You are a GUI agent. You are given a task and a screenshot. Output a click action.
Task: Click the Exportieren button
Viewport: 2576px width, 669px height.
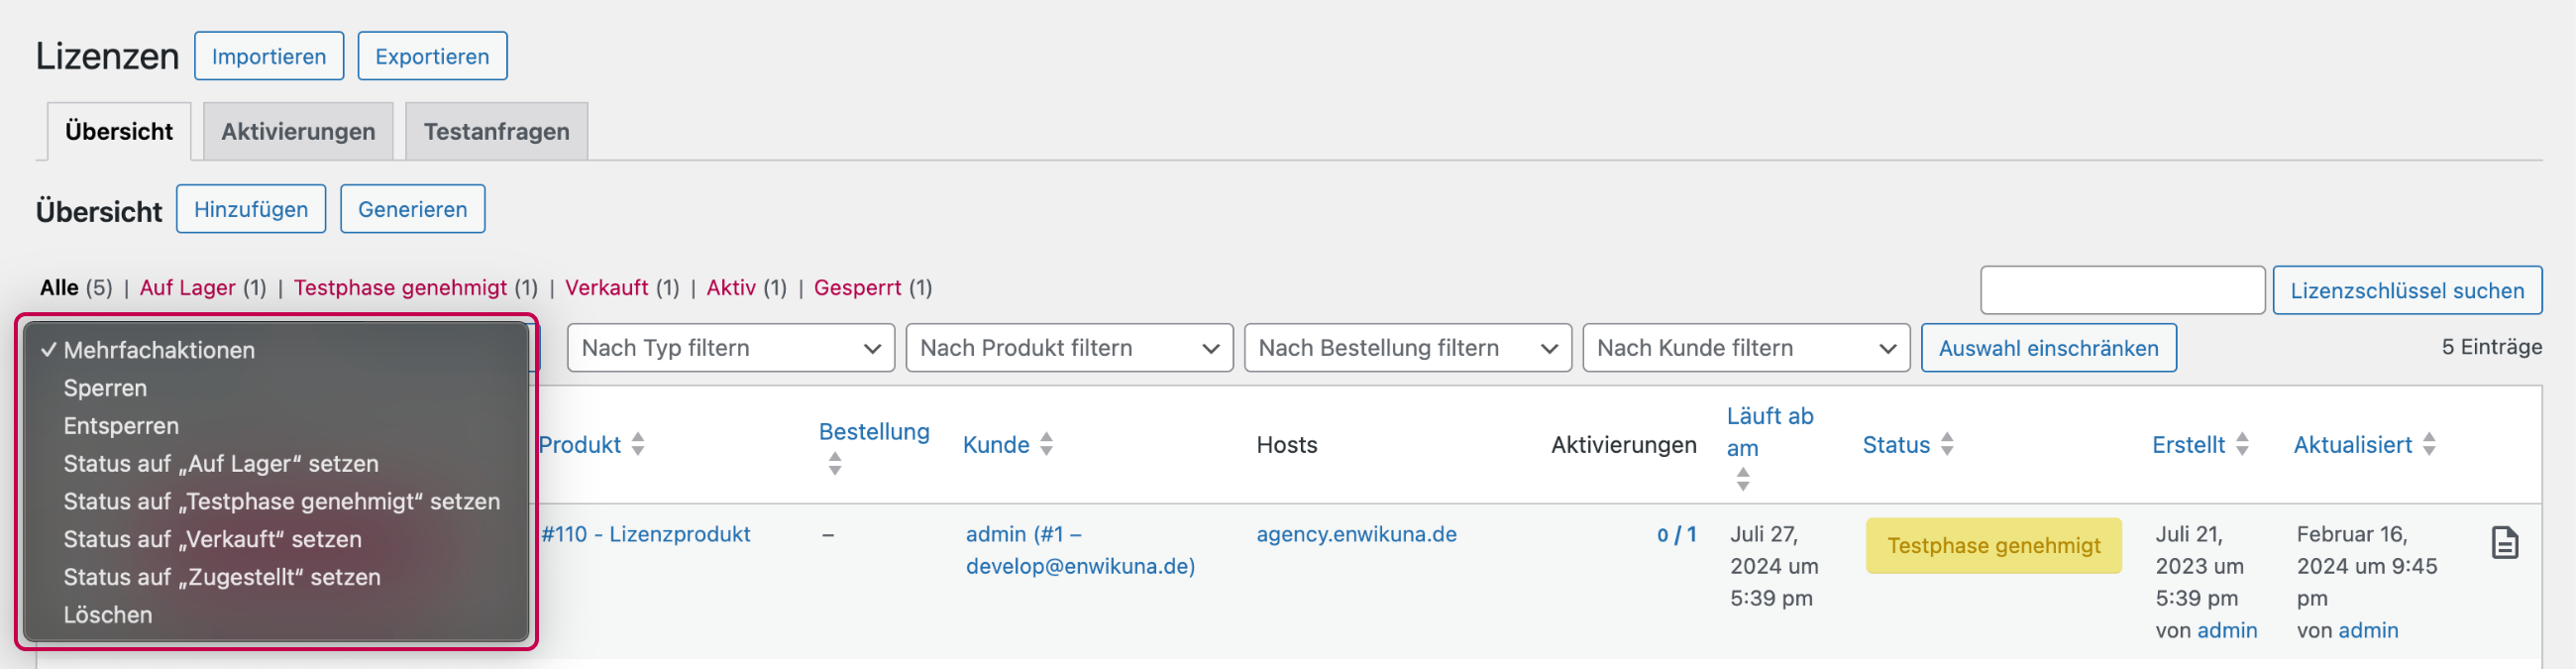432,56
